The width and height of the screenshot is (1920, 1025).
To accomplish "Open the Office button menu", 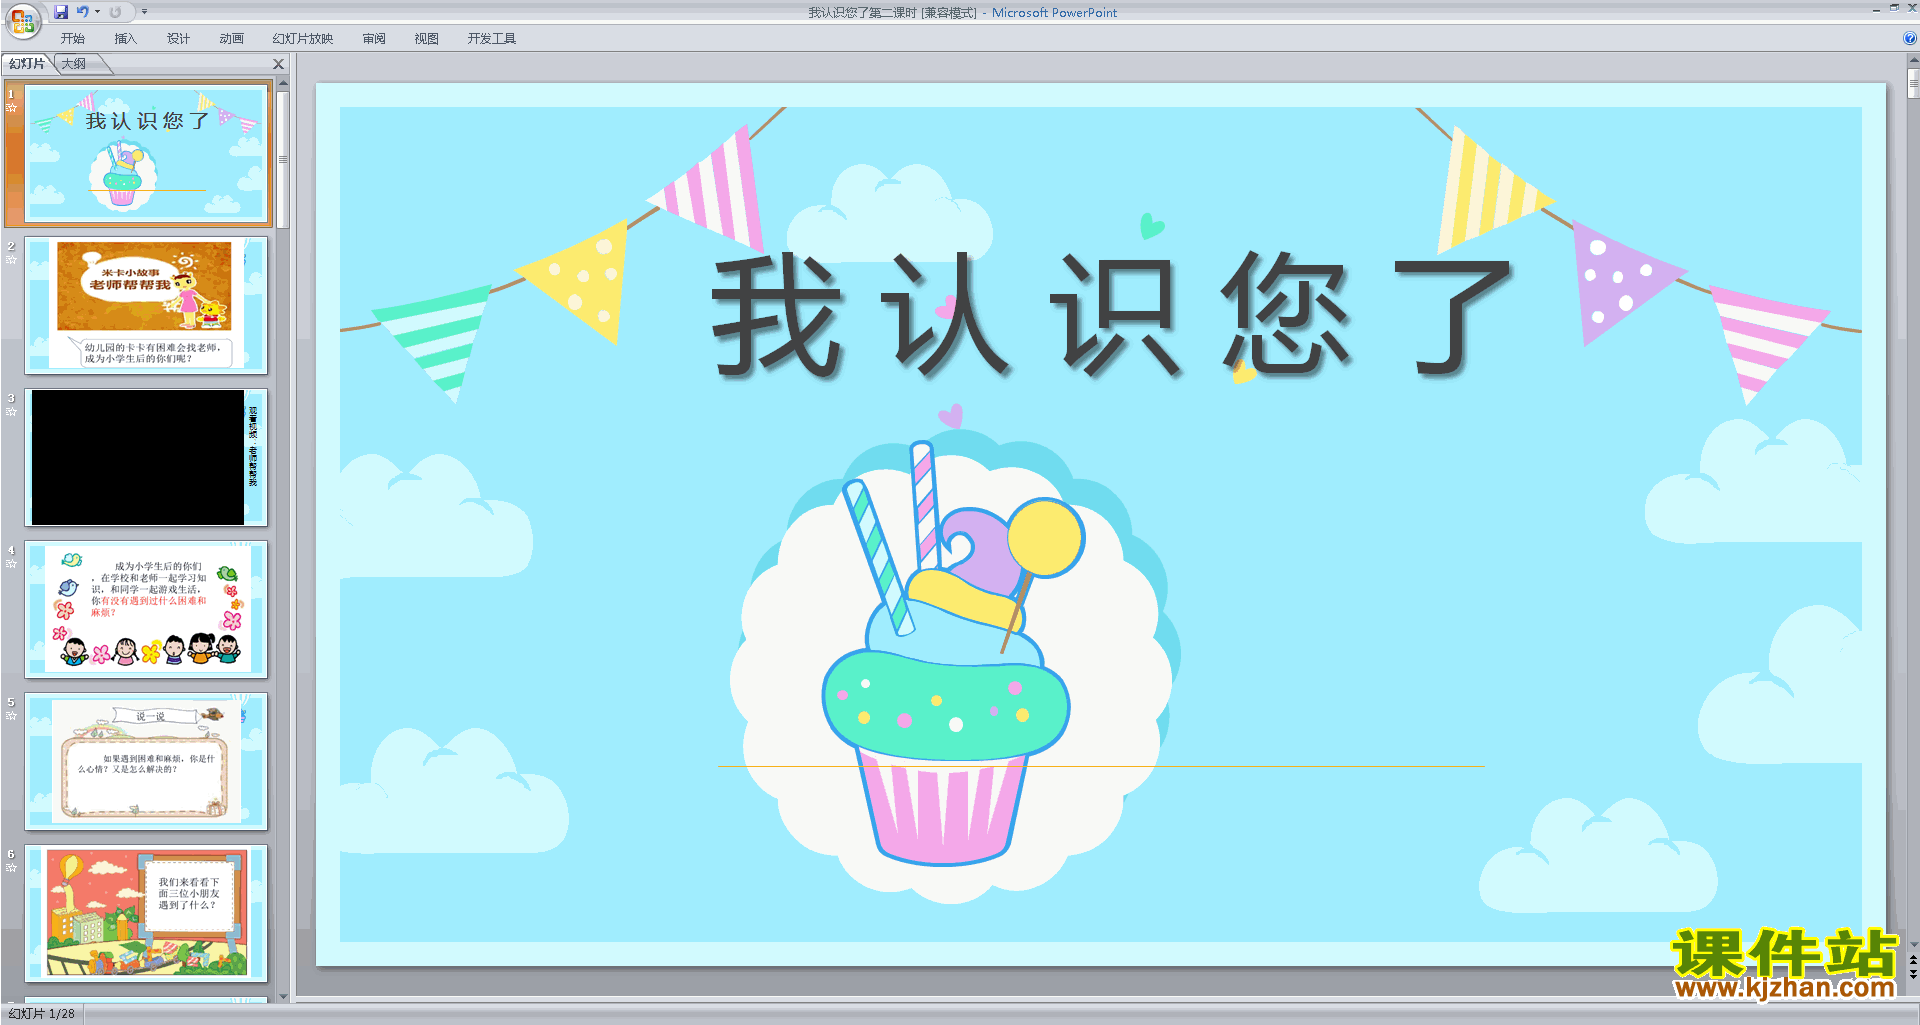I will tap(22, 20).
